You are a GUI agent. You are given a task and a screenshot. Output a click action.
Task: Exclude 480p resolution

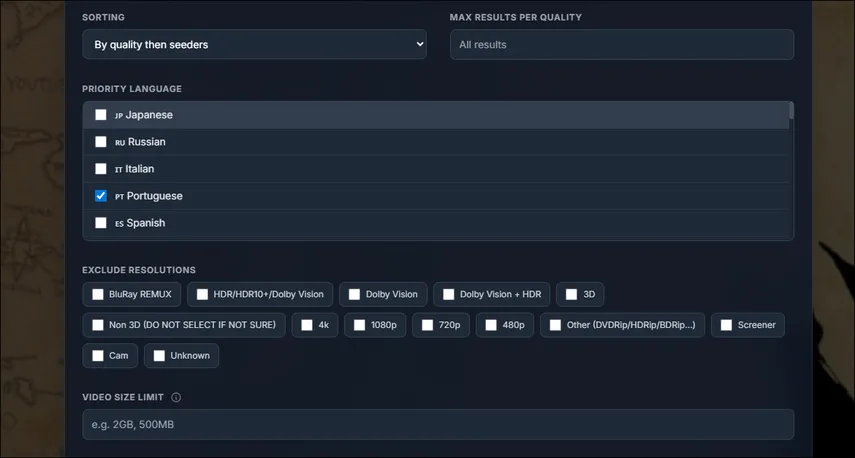pyautogui.click(x=491, y=325)
